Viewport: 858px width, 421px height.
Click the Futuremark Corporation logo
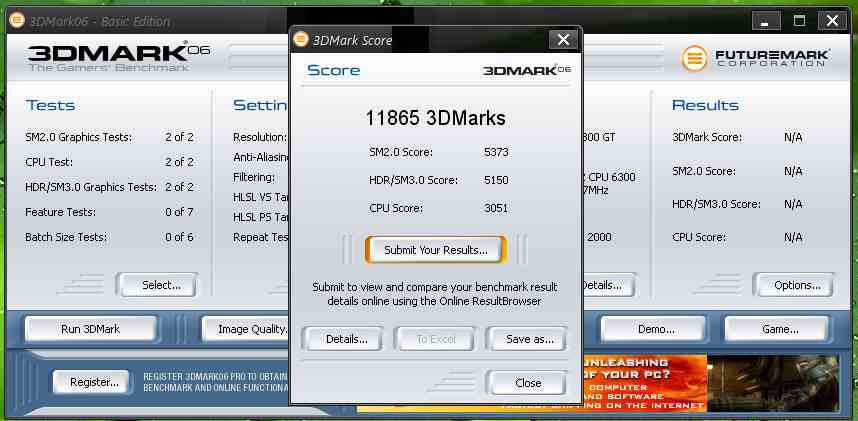[x=756, y=57]
